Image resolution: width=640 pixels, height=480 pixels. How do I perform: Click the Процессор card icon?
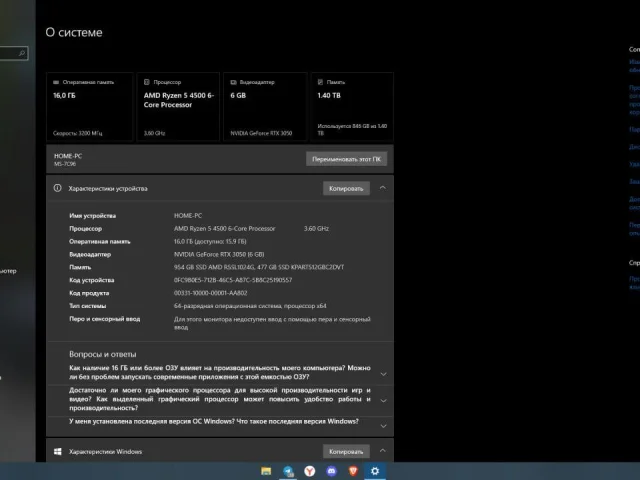(x=147, y=82)
